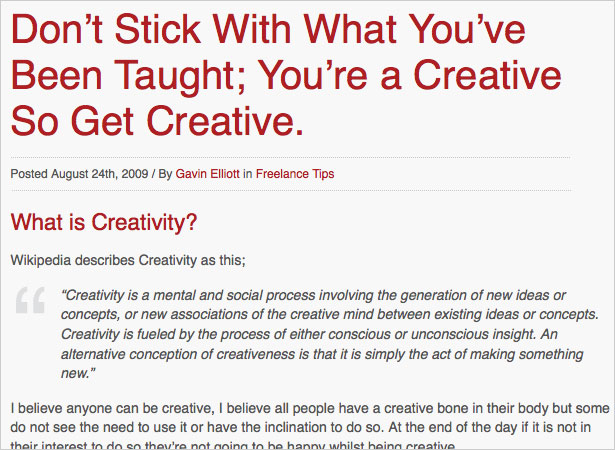Click the large gray quotation mark icon
The height and width of the screenshot is (450, 615).
(x=31, y=300)
